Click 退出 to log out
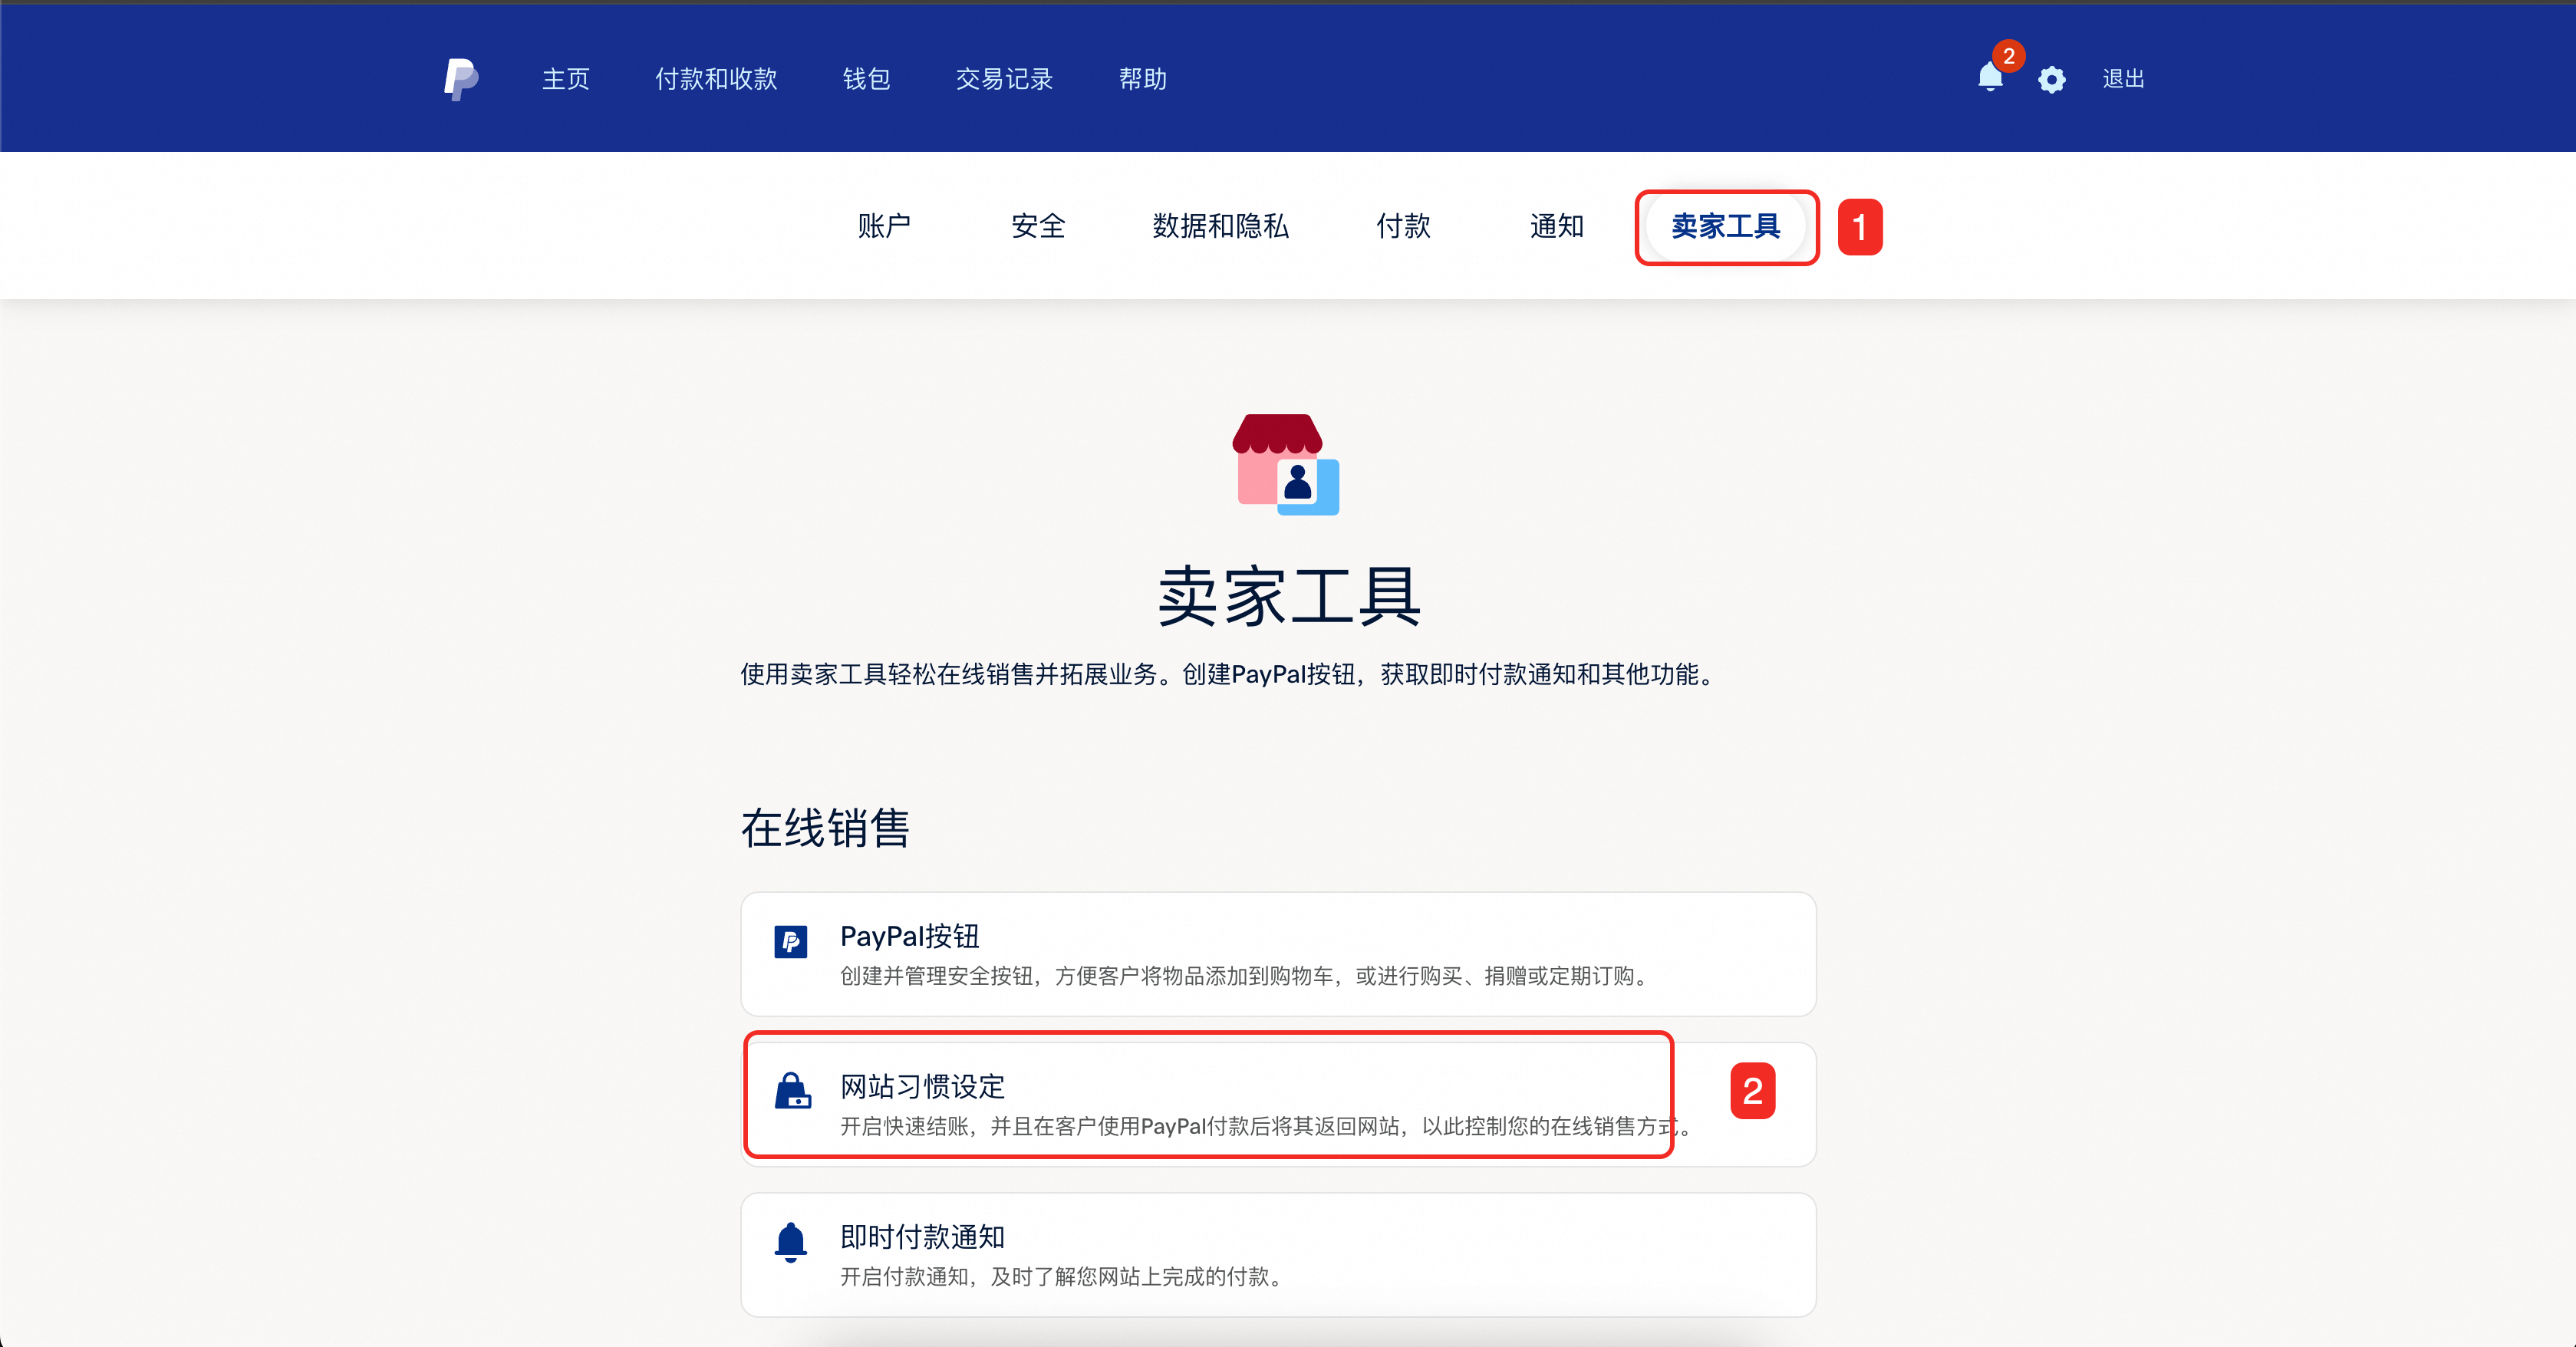2576x1347 pixels. coord(2123,79)
